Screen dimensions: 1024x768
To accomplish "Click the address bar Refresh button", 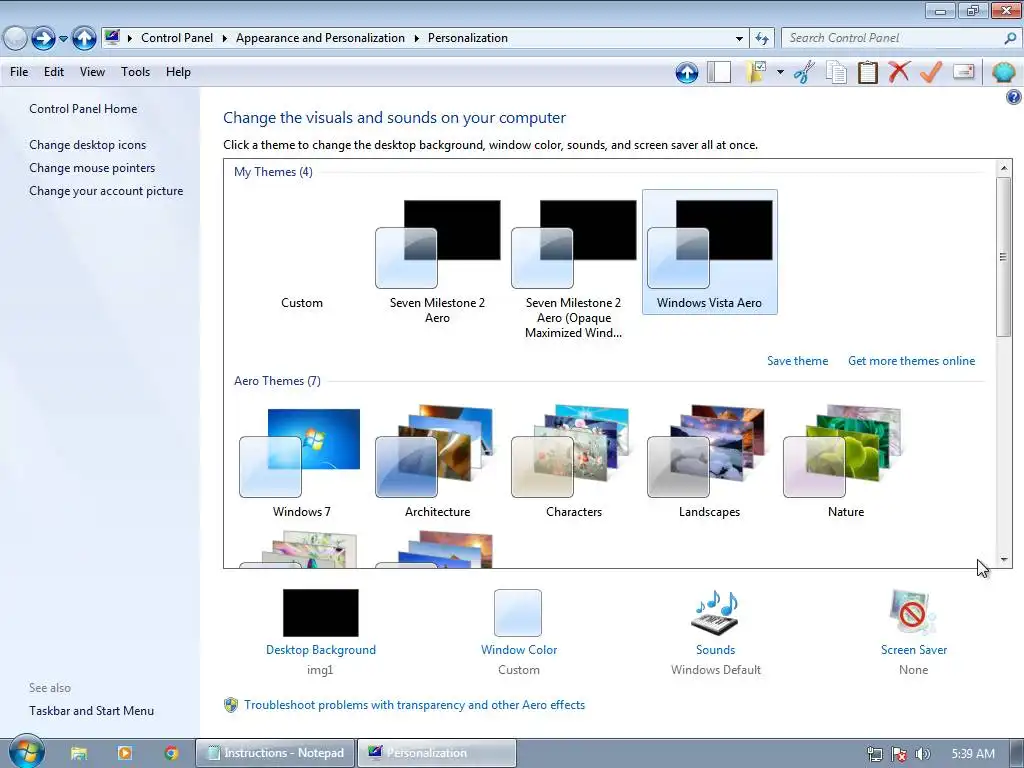I will click(x=761, y=39).
